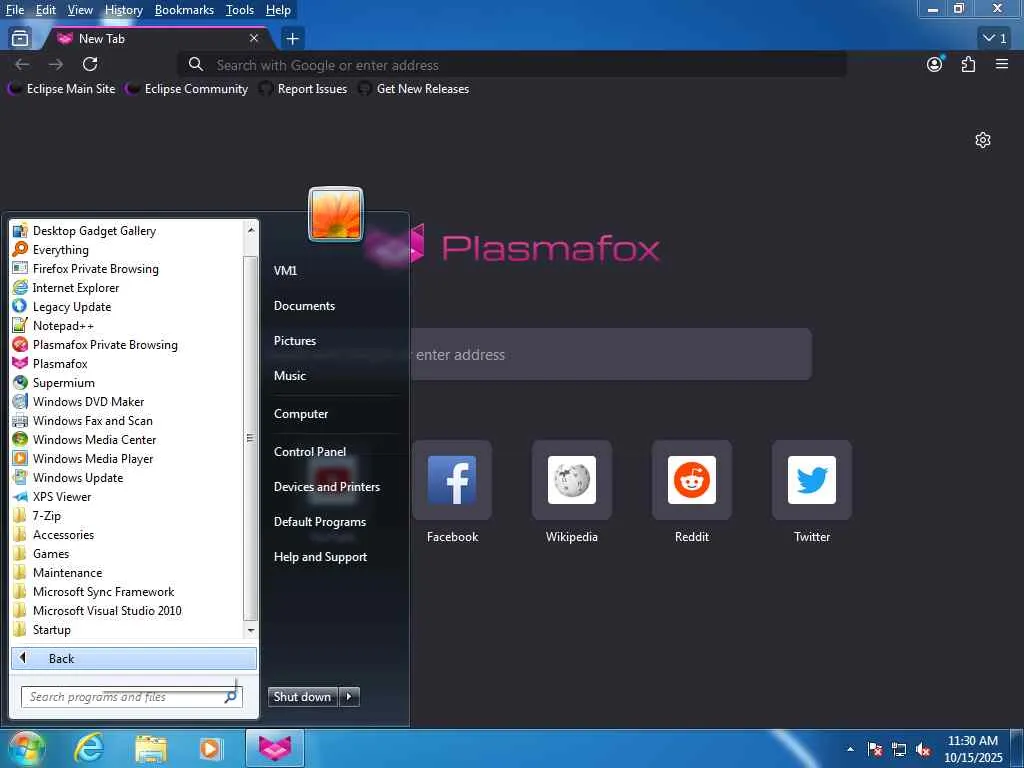1024x768 pixels.
Task: Open the hamburger application menu
Action: [x=1002, y=64]
